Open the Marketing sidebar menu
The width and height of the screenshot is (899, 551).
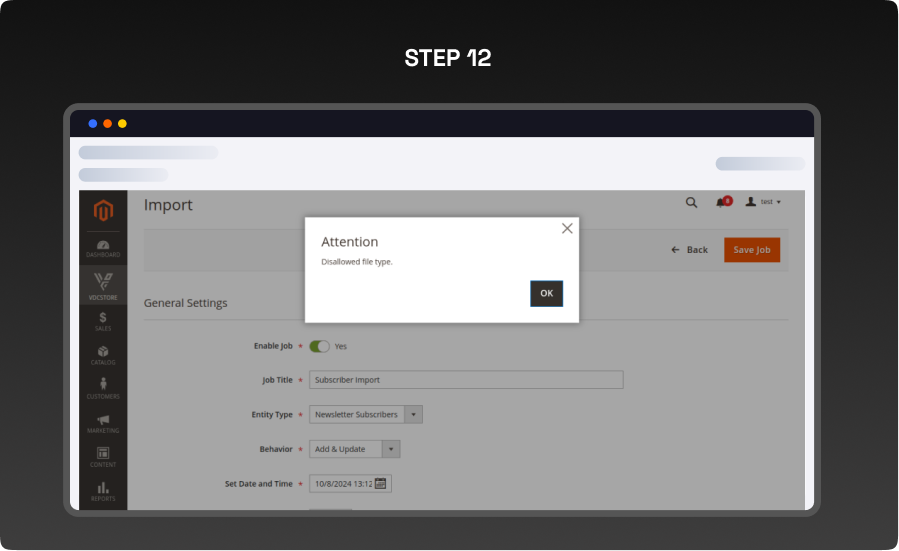(103, 423)
